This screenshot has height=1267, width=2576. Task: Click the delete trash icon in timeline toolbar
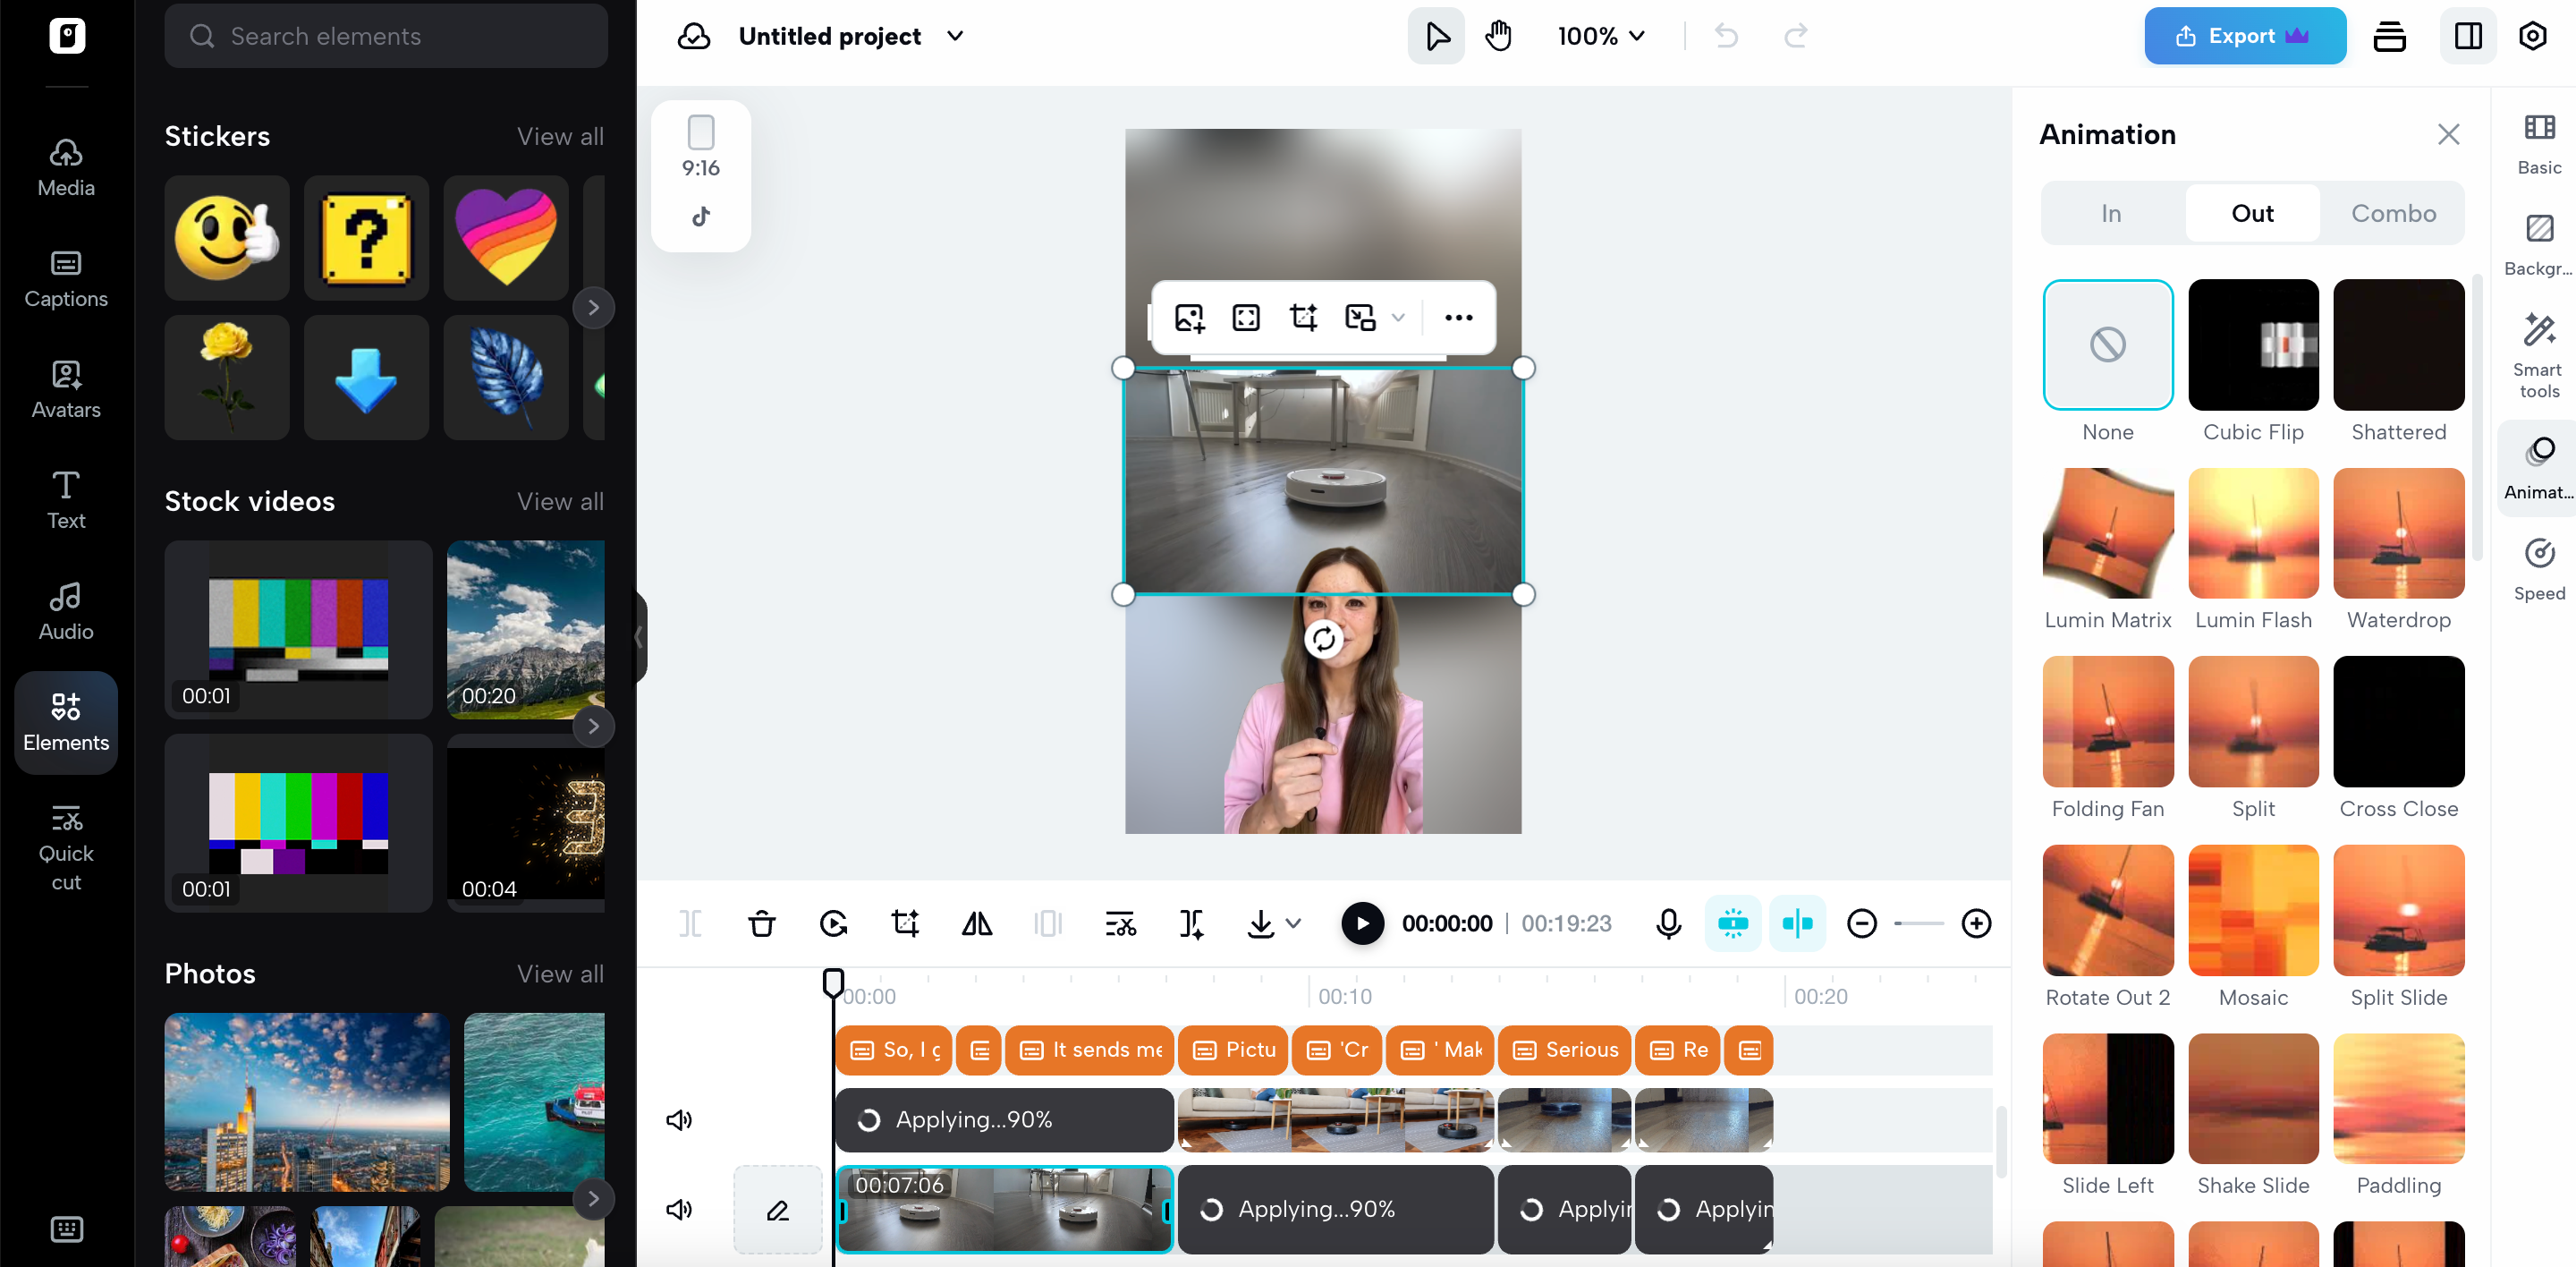coord(761,923)
